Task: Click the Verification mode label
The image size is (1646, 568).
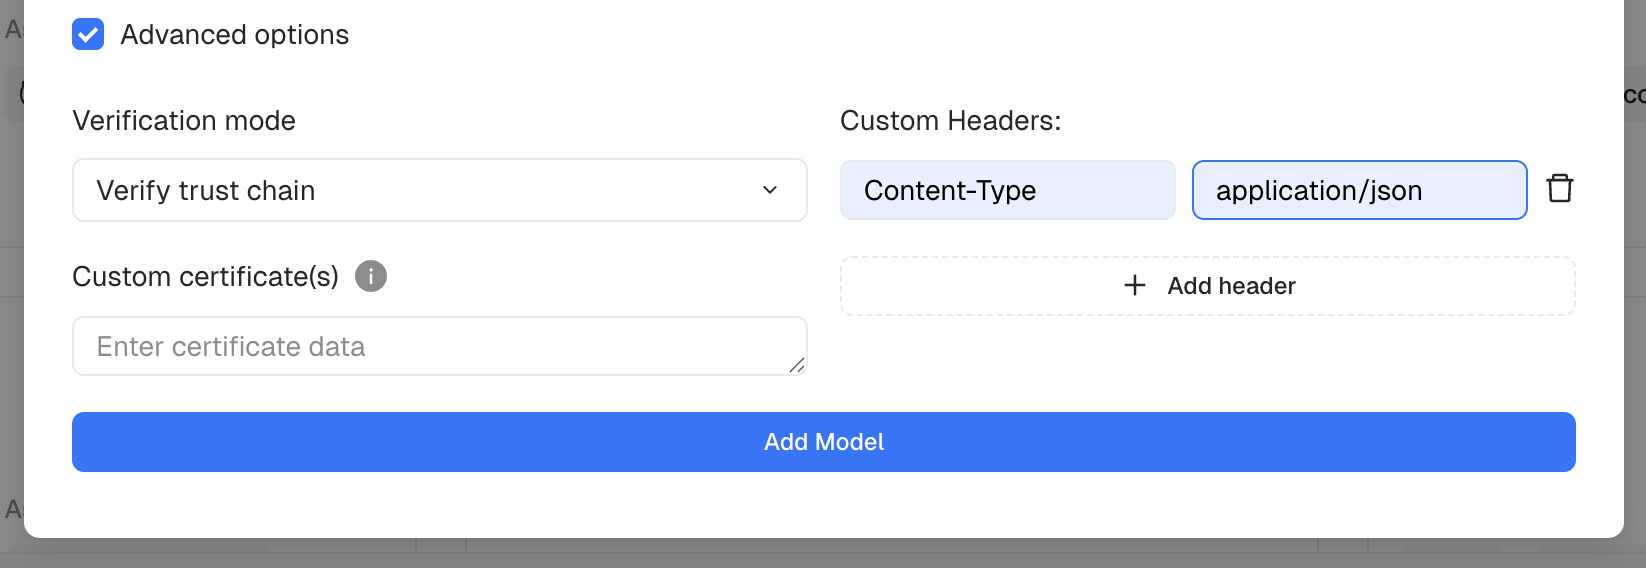Action: click(x=184, y=121)
